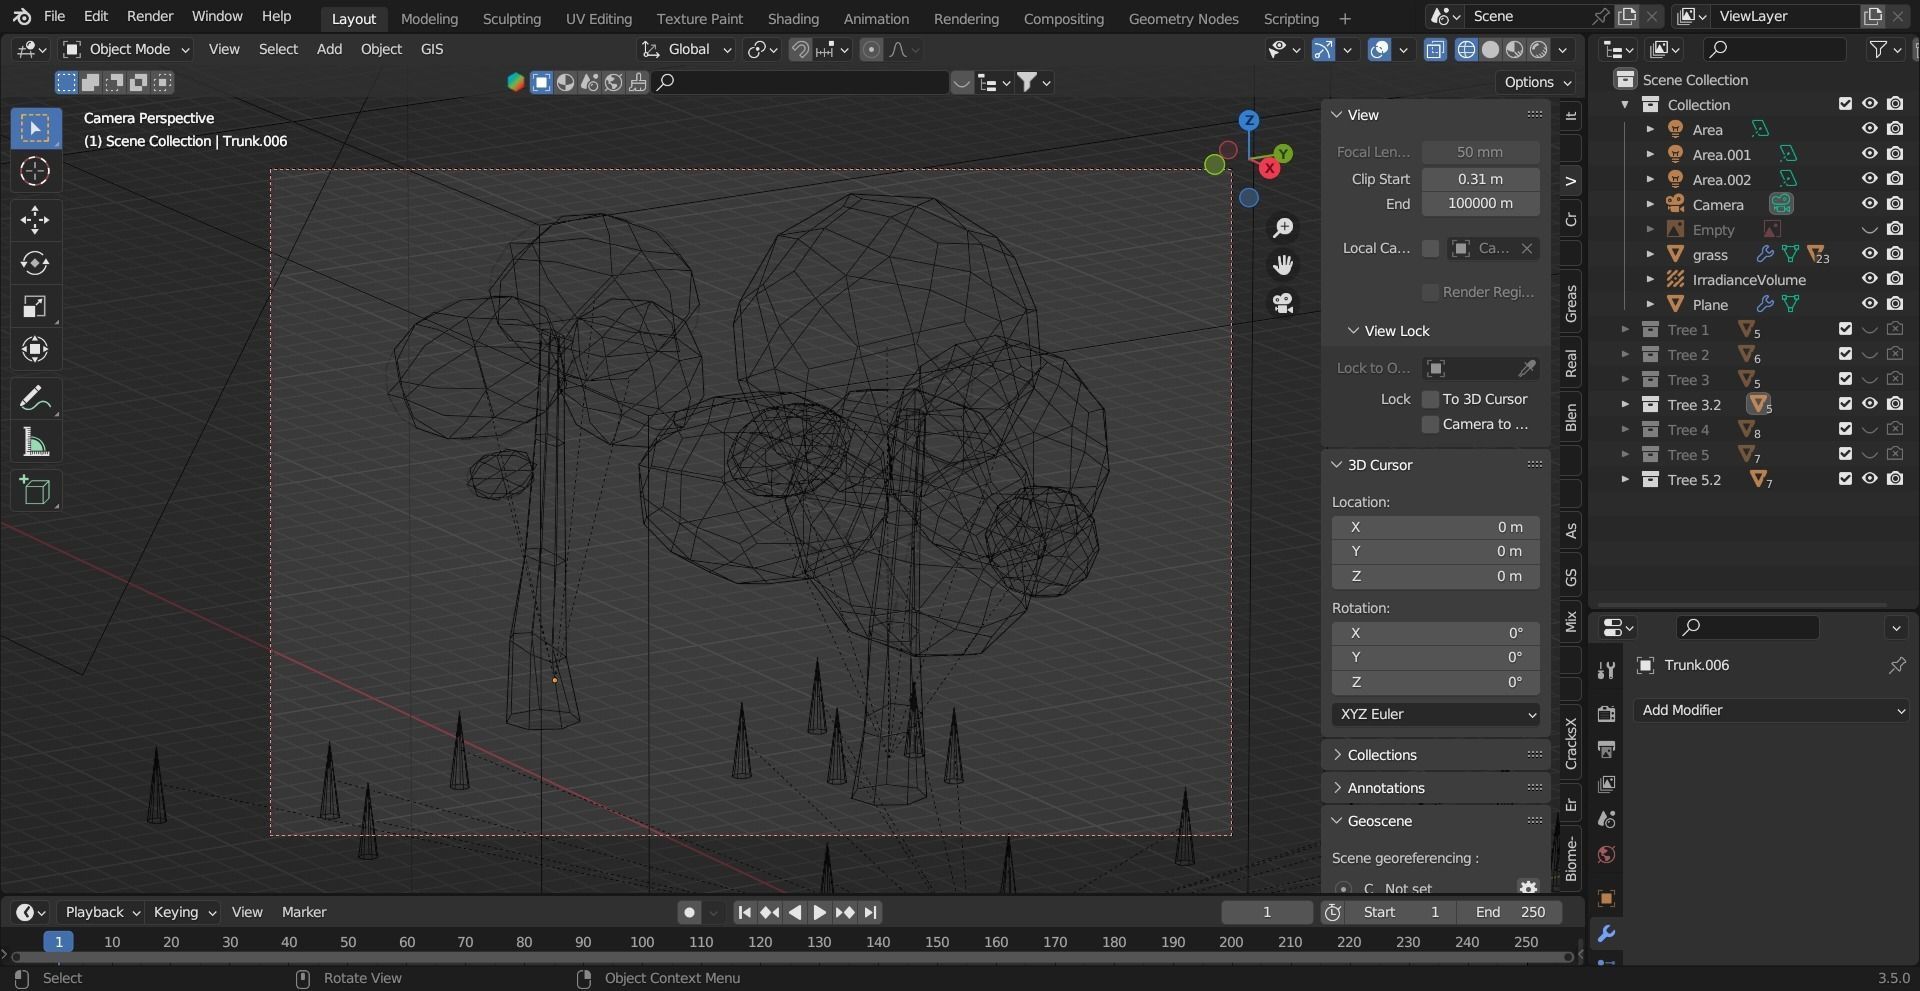
Task: Enable Lock Camera to View checkbox
Action: pyautogui.click(x=1430, y=424)
